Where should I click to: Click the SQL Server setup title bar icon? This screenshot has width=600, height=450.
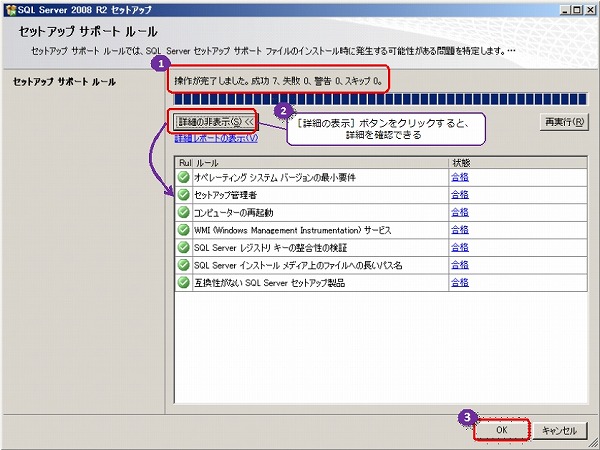pyautogui.click(x=11, y=10)
